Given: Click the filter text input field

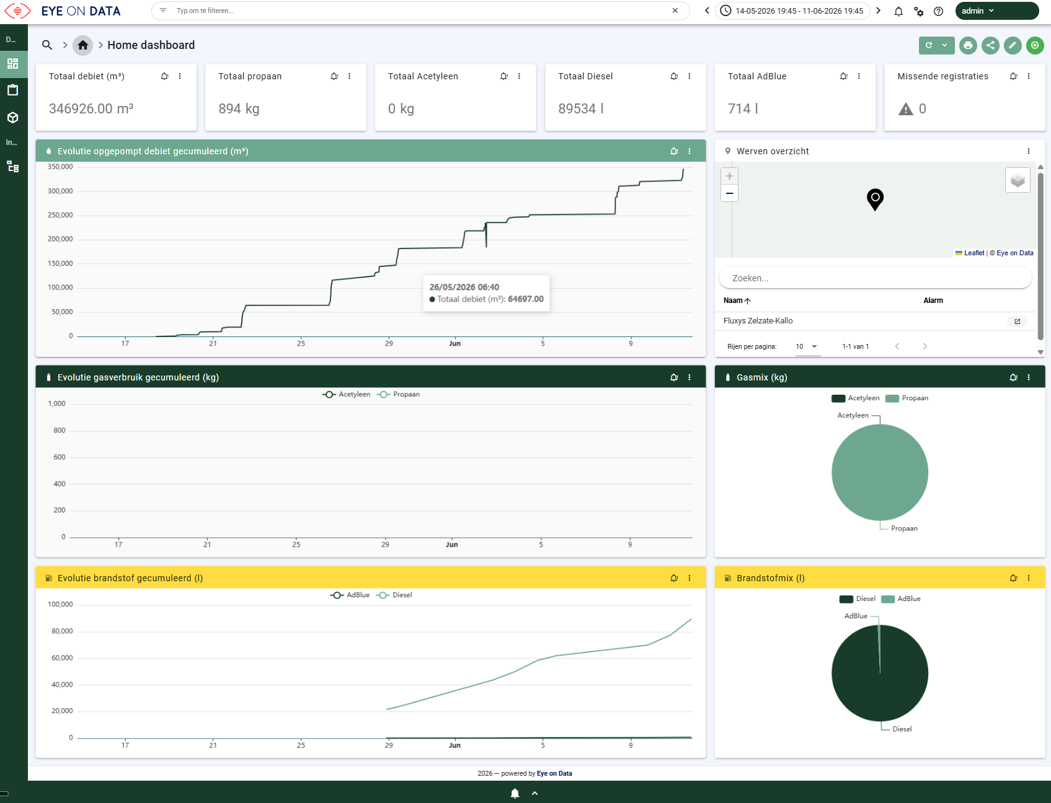Looking at the screenshot, I should tap(420, 11).
